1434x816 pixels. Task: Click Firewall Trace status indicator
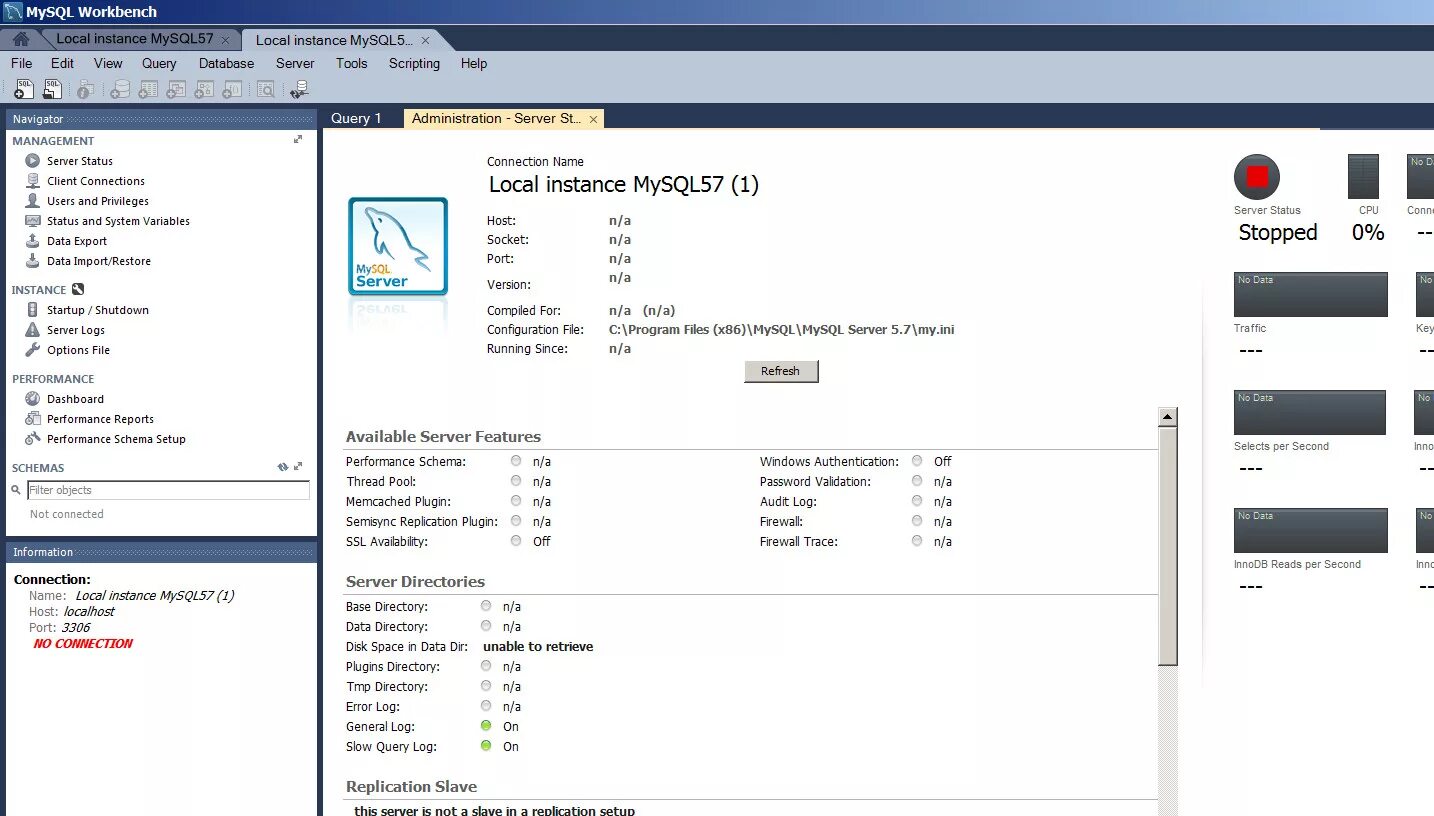pos(917,541)
